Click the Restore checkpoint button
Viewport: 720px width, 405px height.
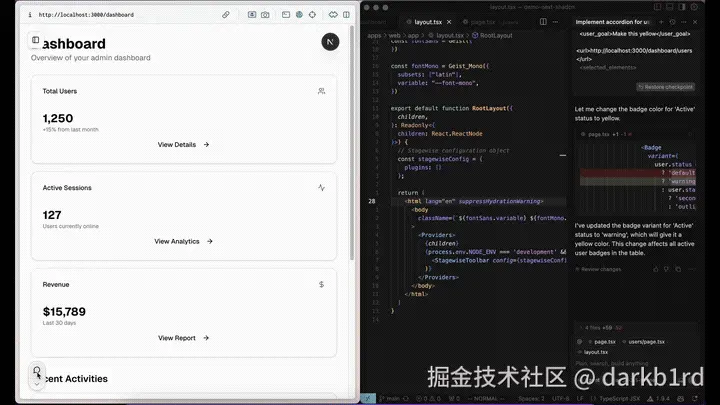pyautogui.click(x=665, y=87)
